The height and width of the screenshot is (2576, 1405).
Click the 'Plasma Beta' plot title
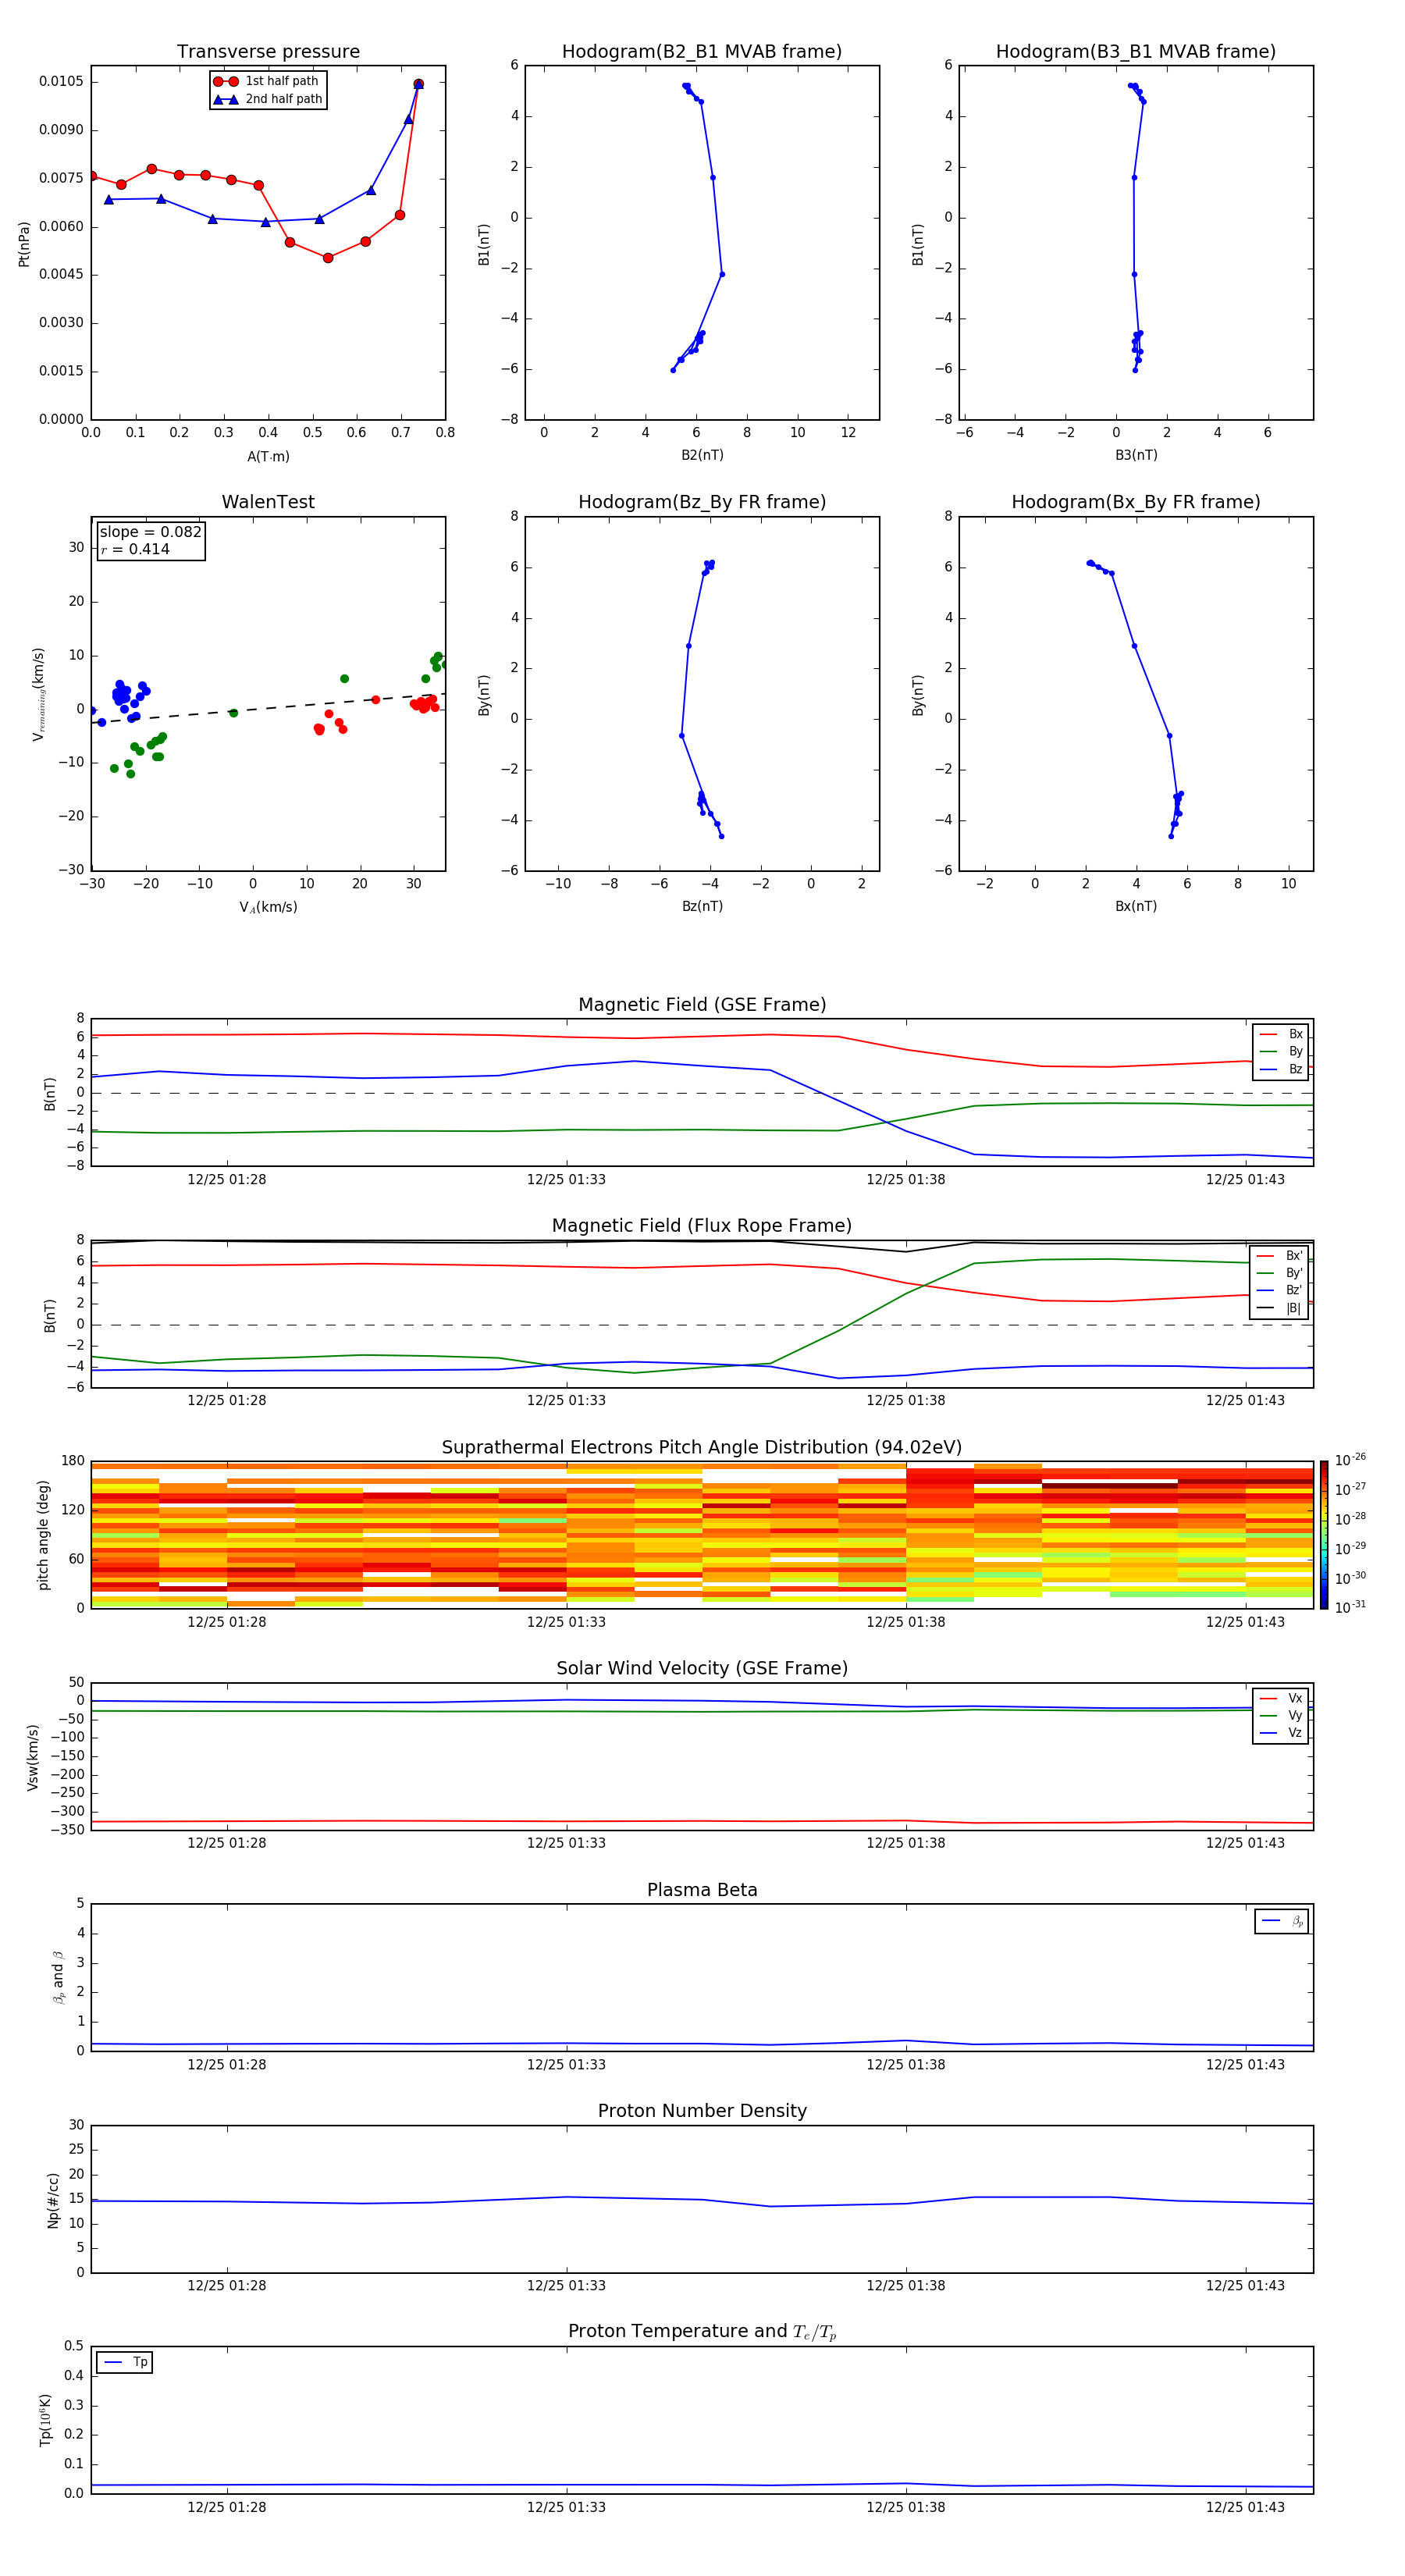[702, 1890]
